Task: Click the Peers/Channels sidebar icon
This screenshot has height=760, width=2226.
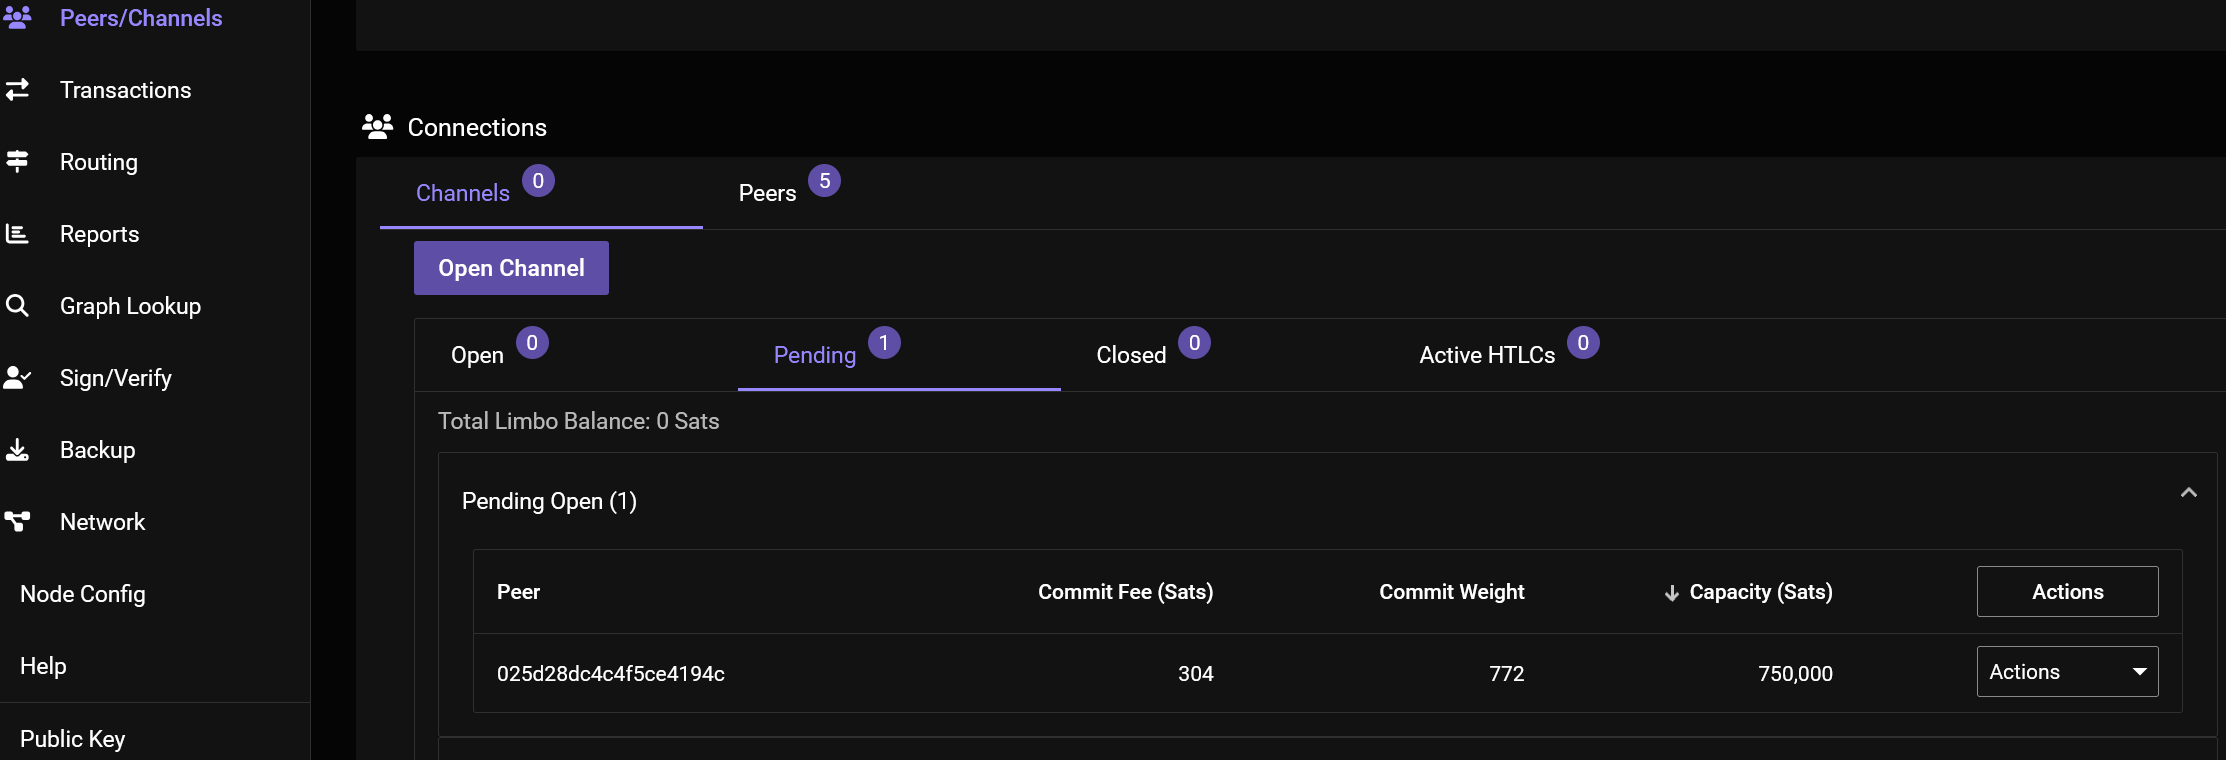Action: (x=17, y=18)
